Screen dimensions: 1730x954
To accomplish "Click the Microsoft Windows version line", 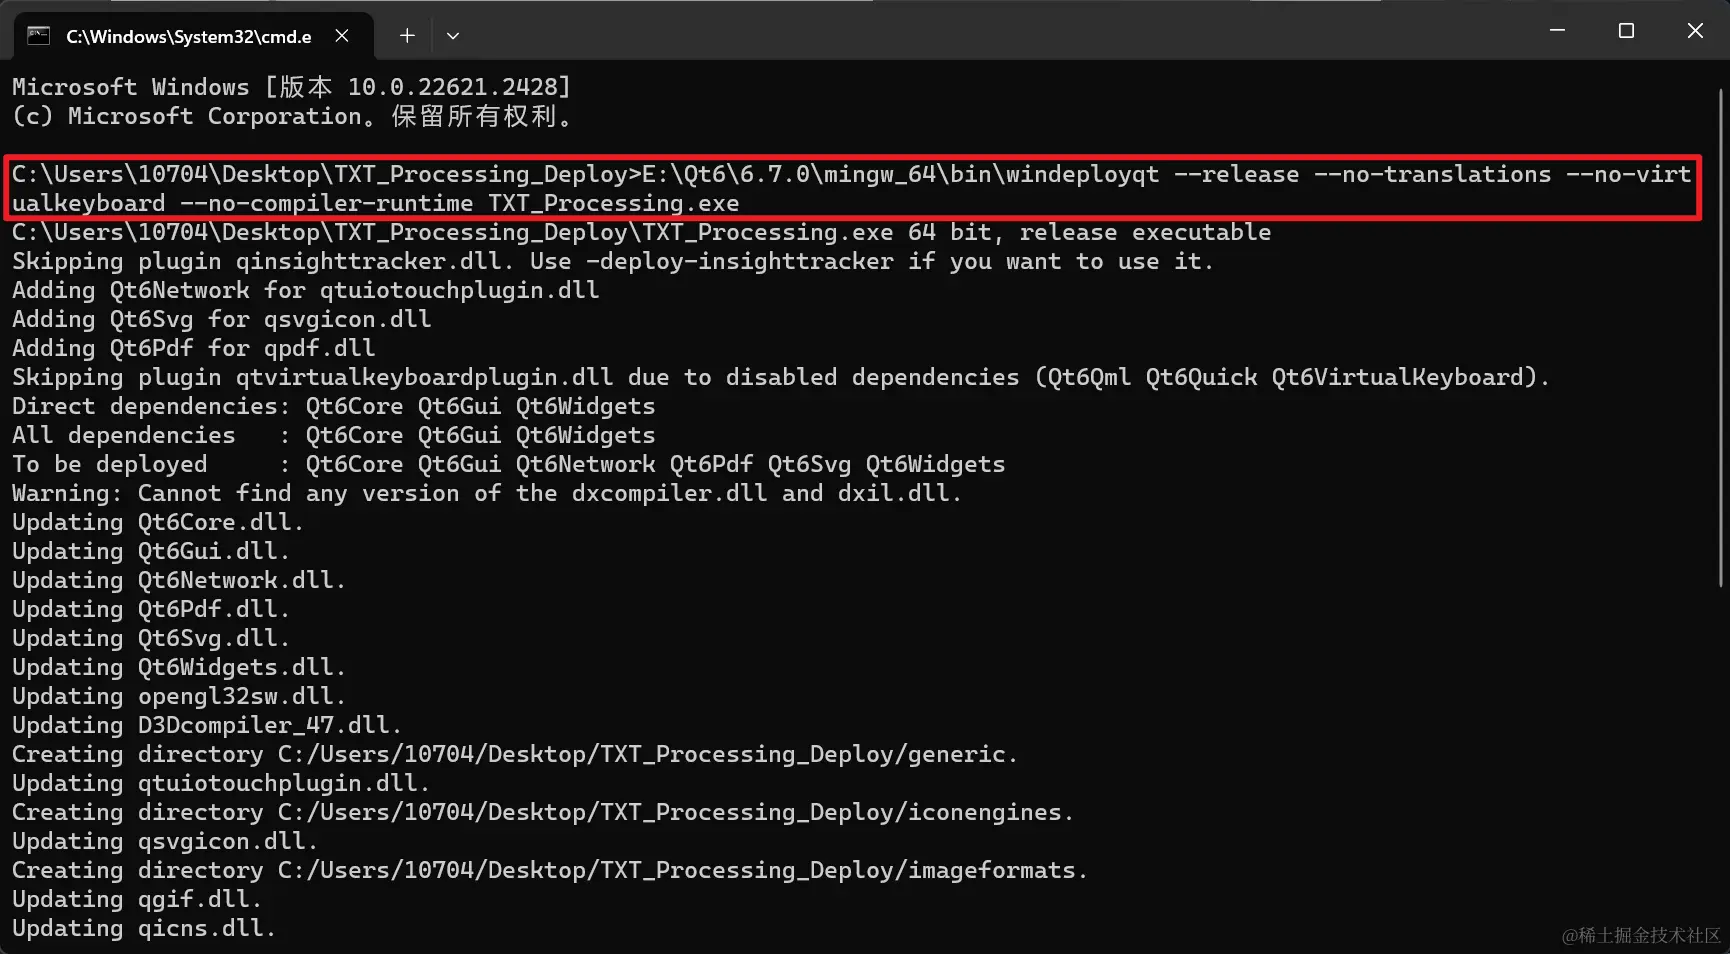I will point(291,87).
